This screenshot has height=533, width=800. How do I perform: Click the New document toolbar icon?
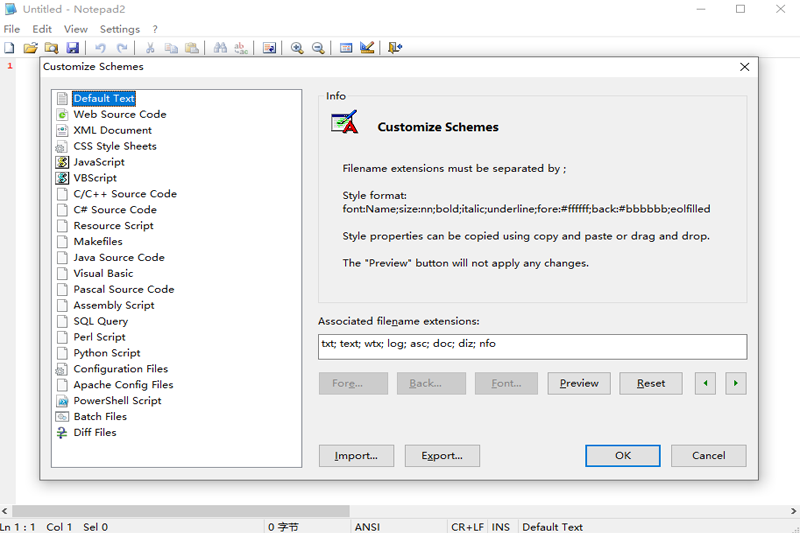point(9,48)
